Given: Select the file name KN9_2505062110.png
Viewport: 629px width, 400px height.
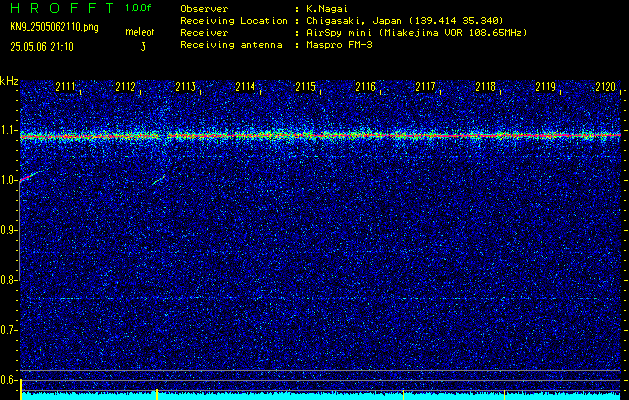Looking at the screenshot, I should (54, 27).
